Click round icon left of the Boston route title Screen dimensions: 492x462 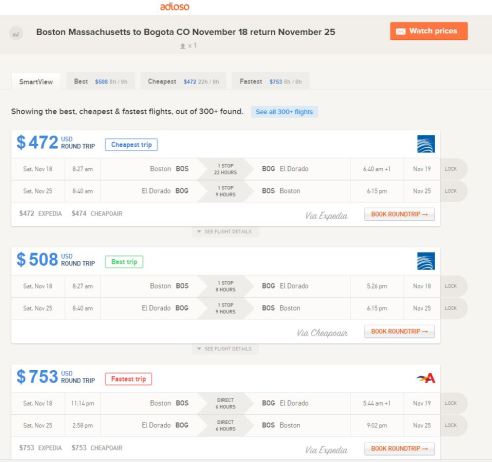pyautogui.click(x=16, y=34)
